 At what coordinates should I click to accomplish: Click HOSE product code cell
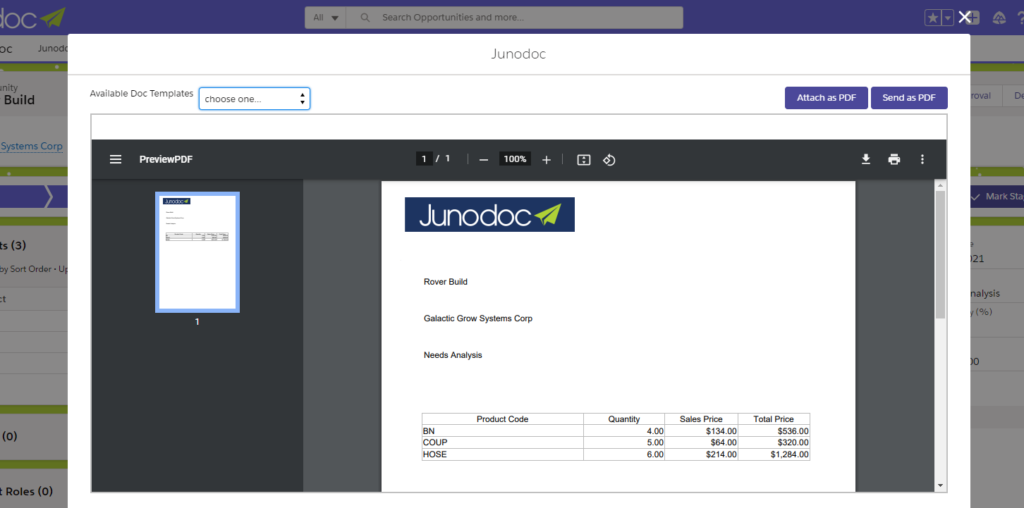click(x=502, y=454)
